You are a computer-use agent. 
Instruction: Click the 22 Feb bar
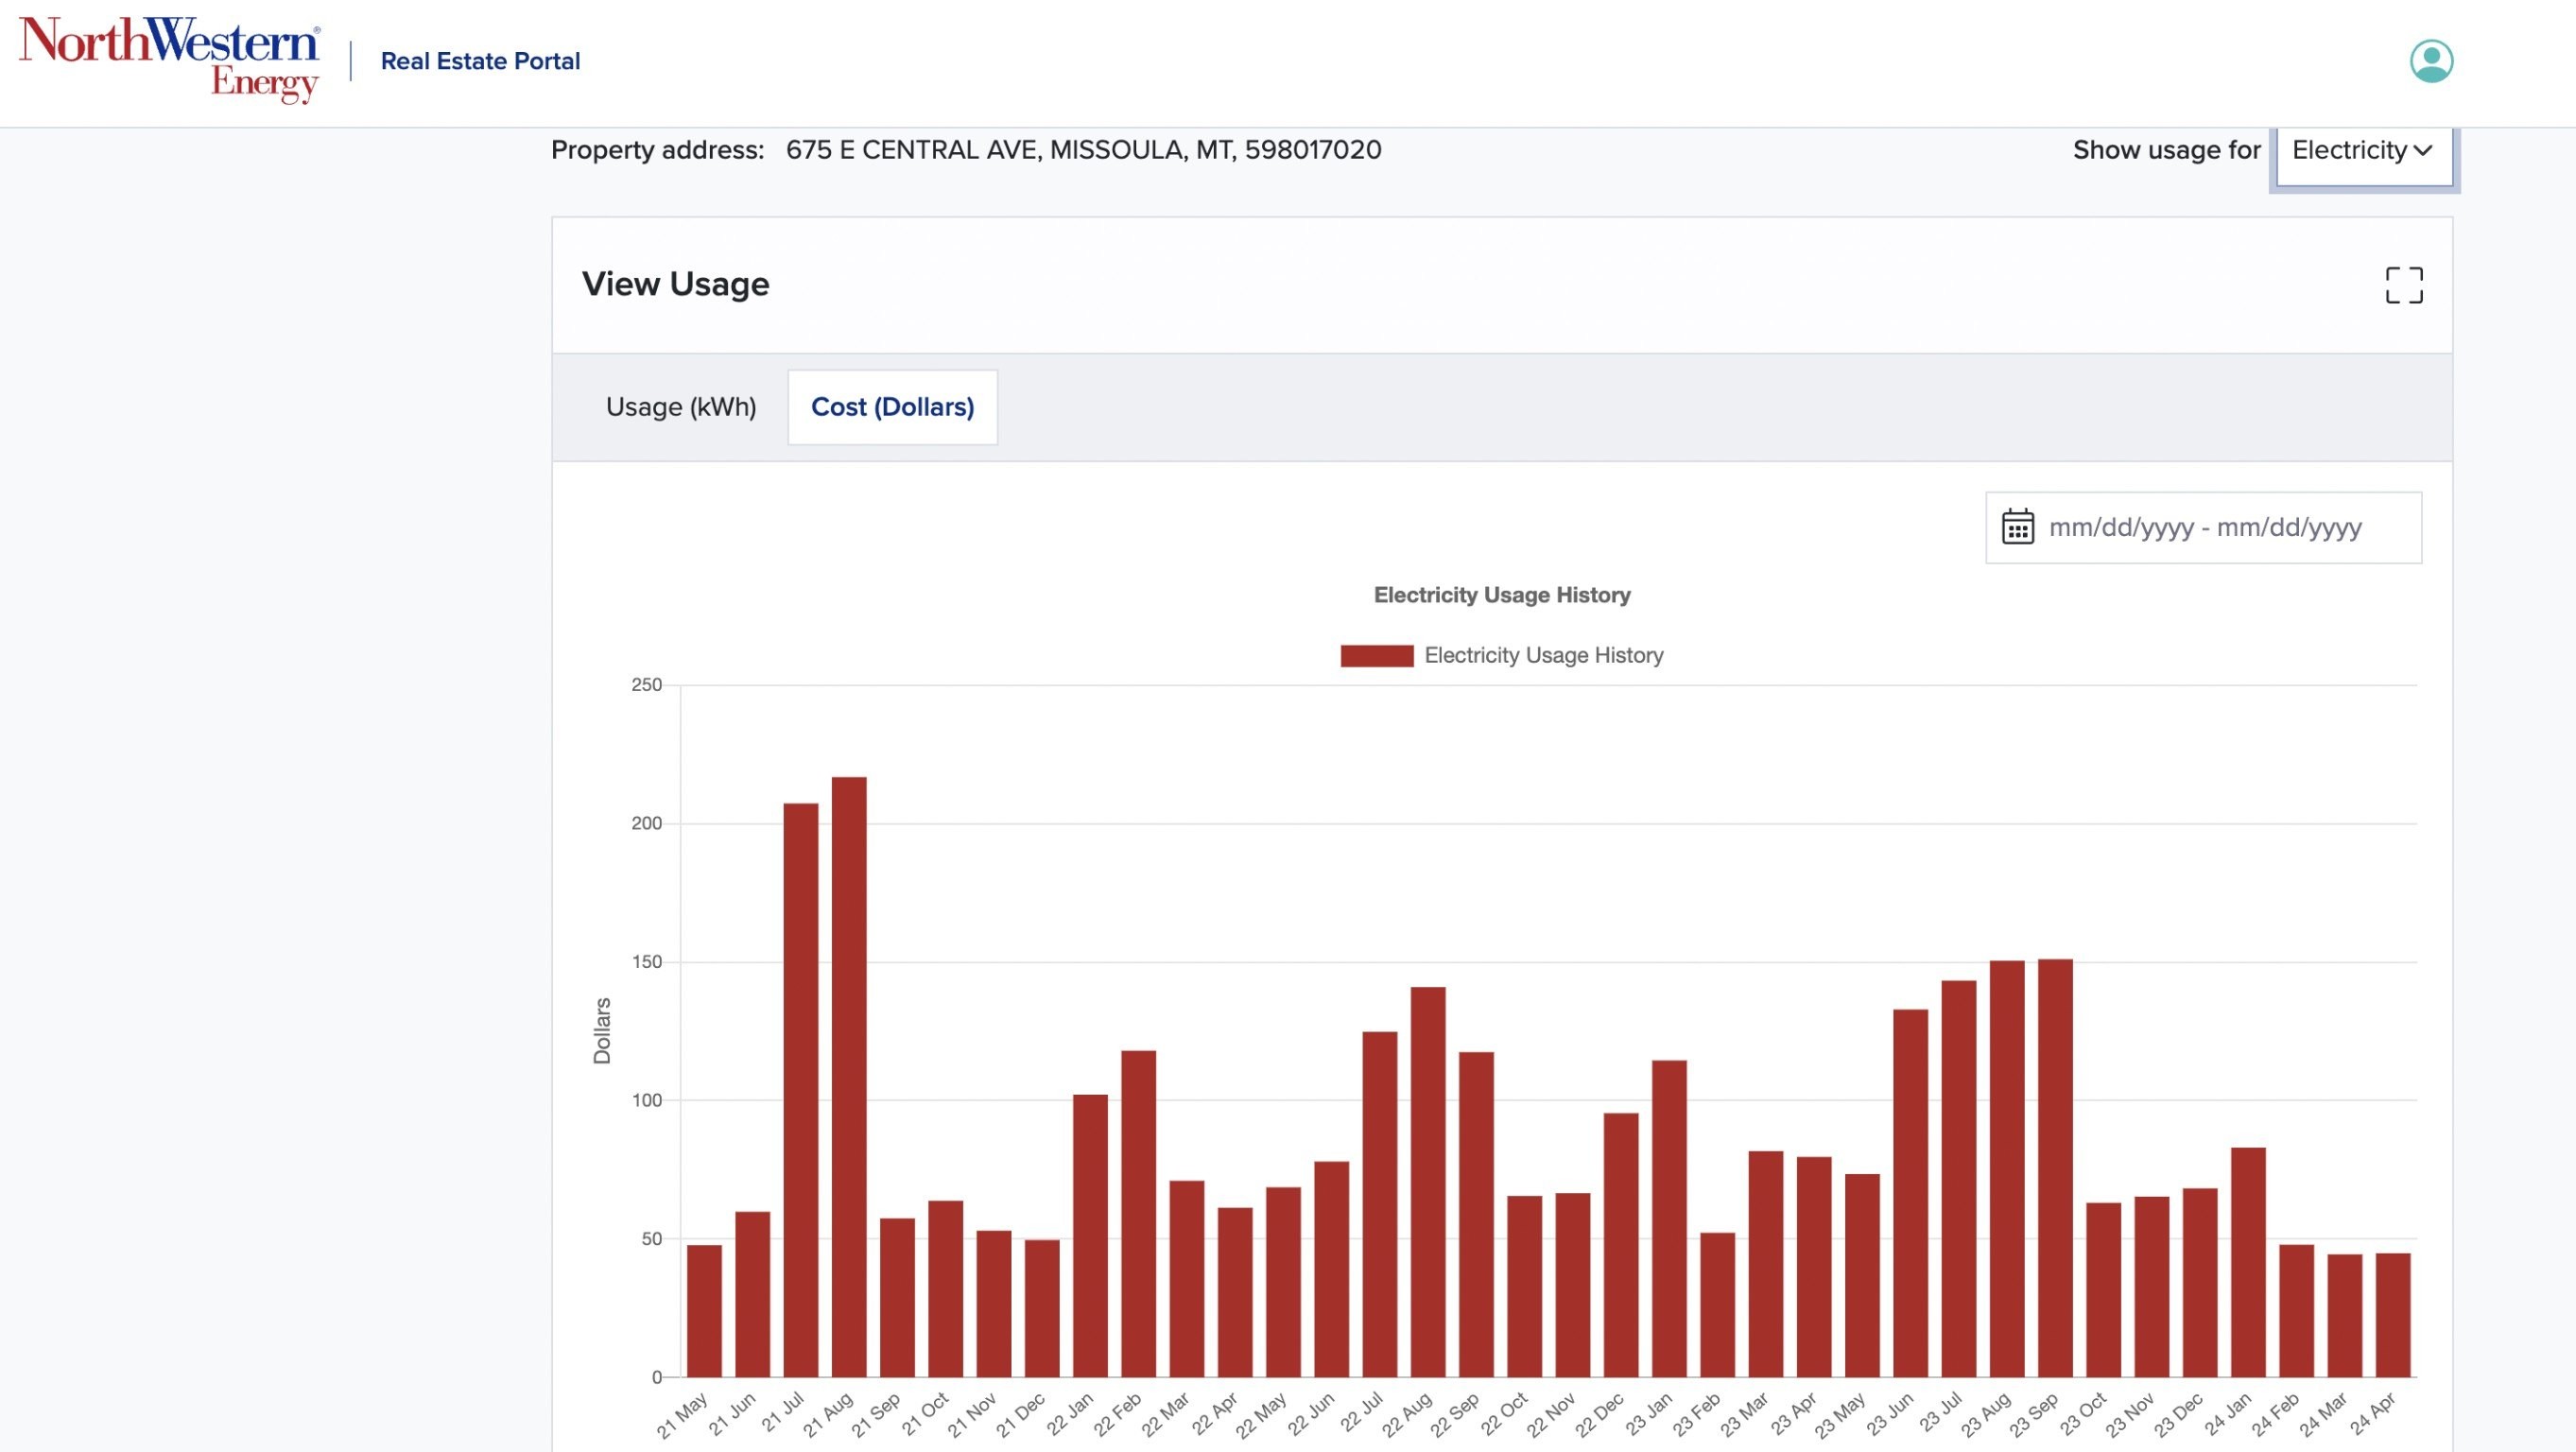[1138, 1214]
